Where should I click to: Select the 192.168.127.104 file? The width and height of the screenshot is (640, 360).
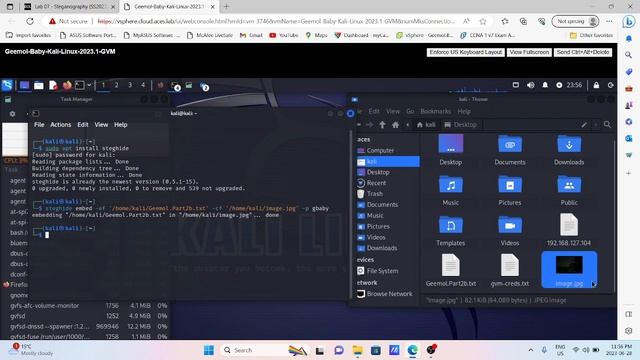pos(569,230)
